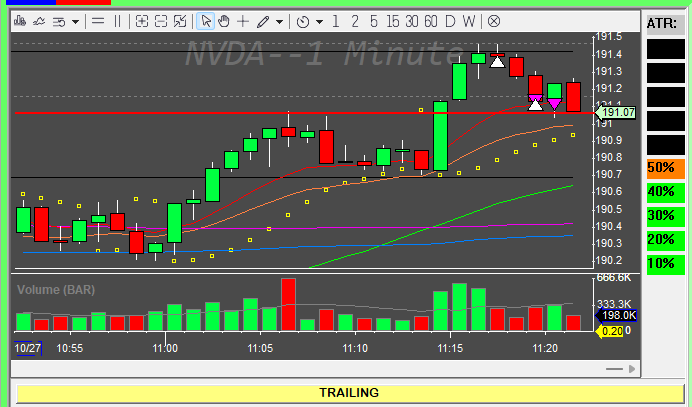Select the vertical lines tool
The width and height of the screenshot is (692, 407).
[117, 21]
